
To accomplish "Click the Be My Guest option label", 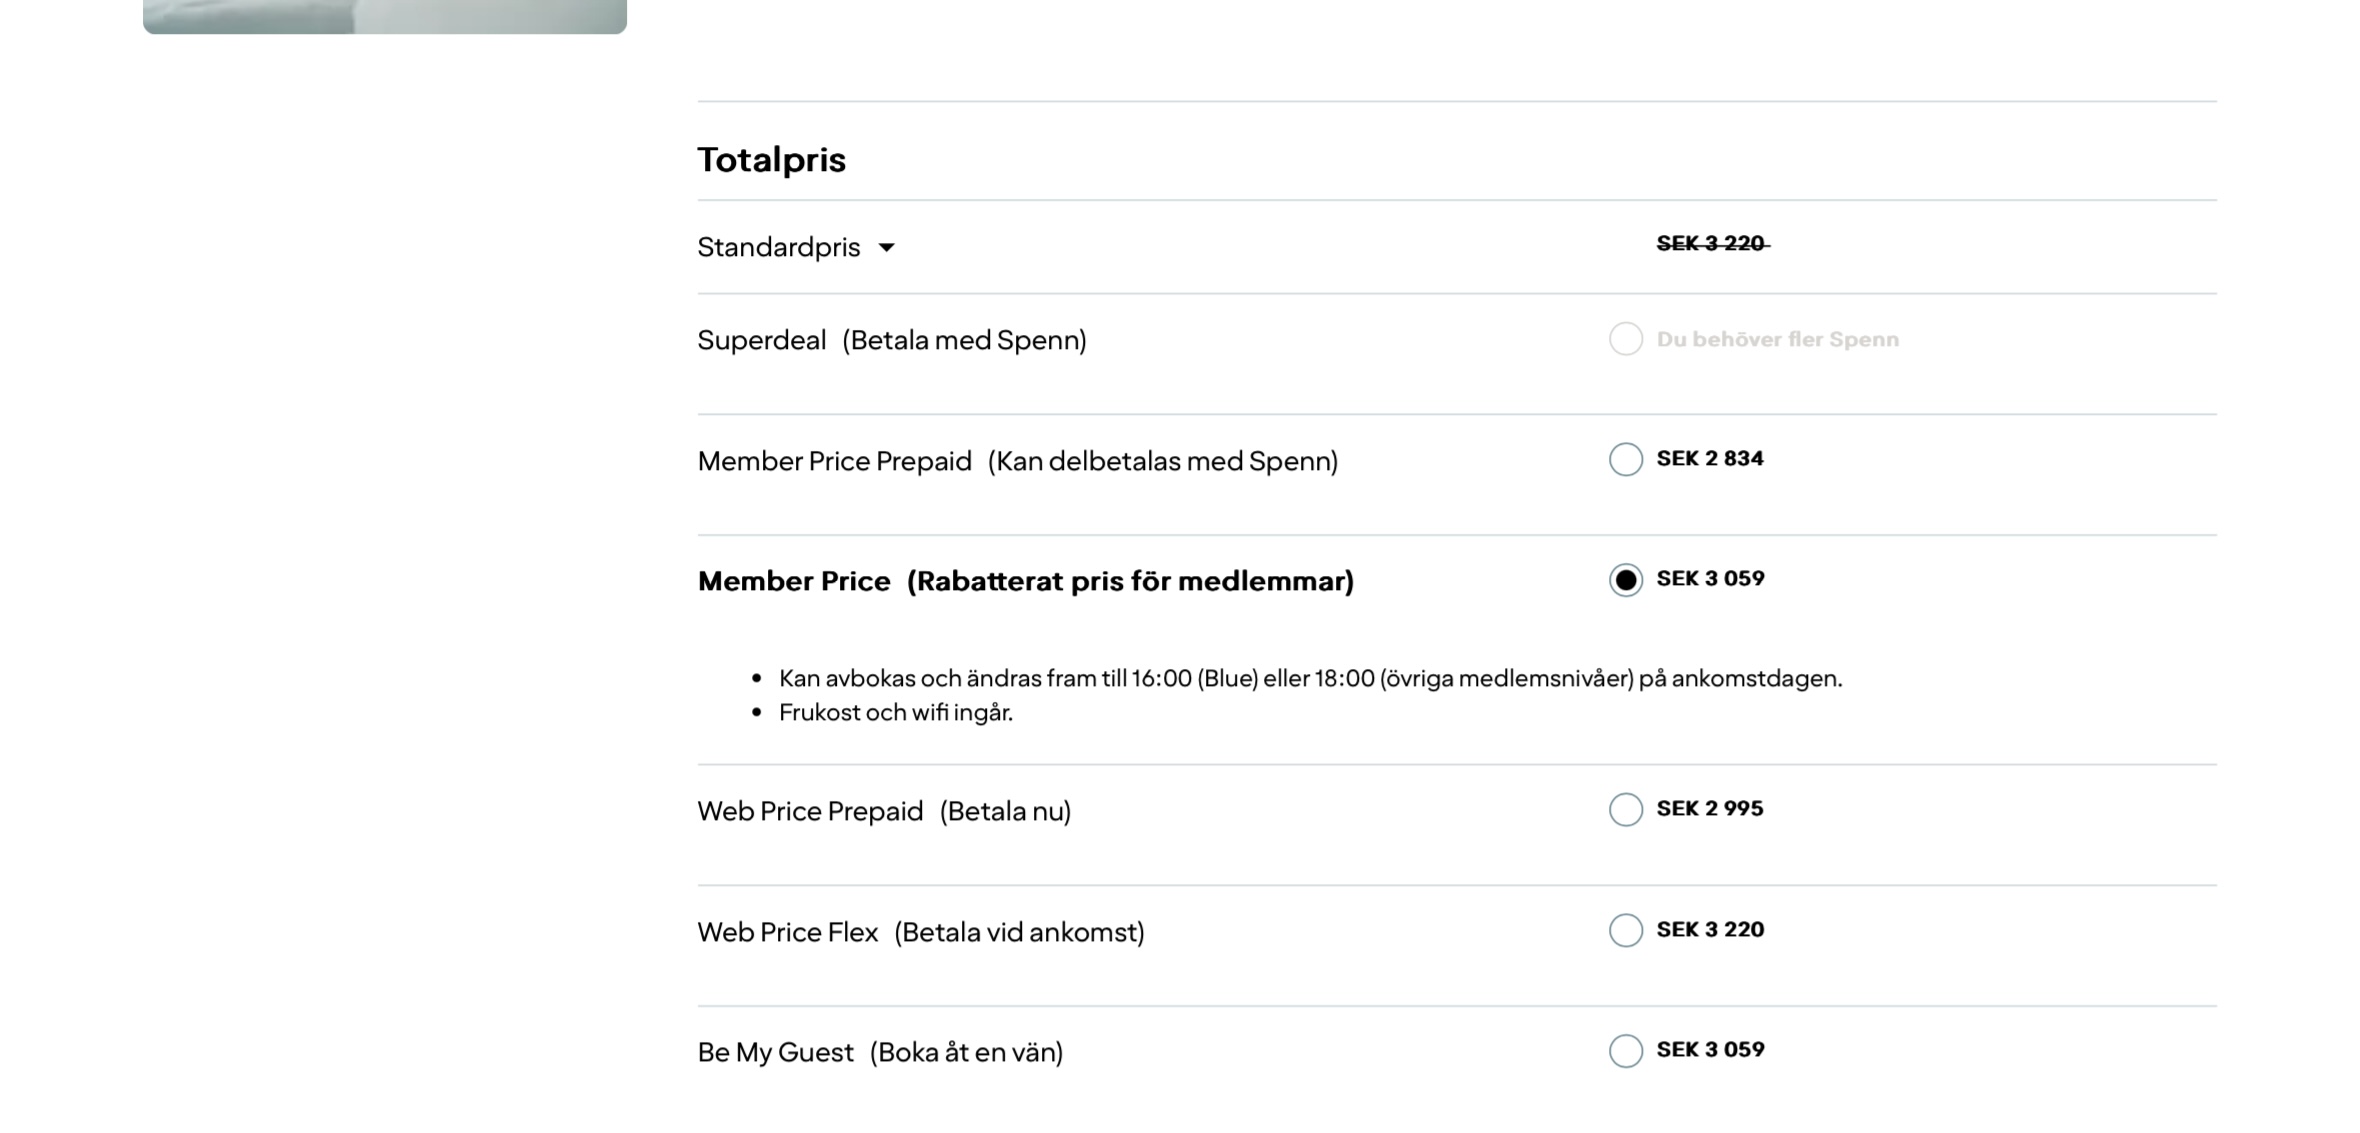I will coord(879,1052).
